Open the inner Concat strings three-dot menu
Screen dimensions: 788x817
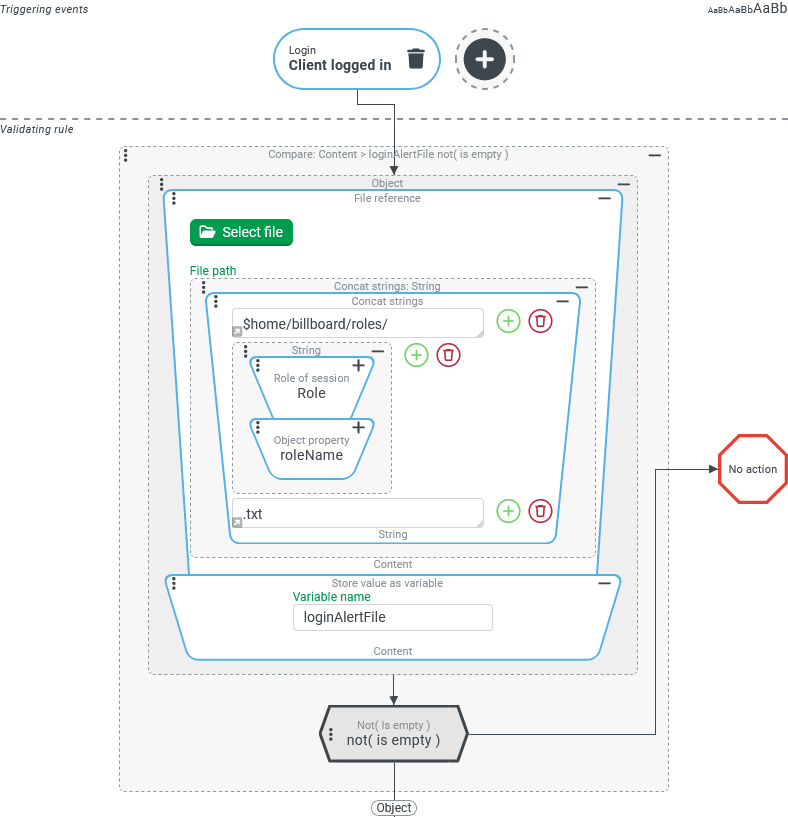216,301
